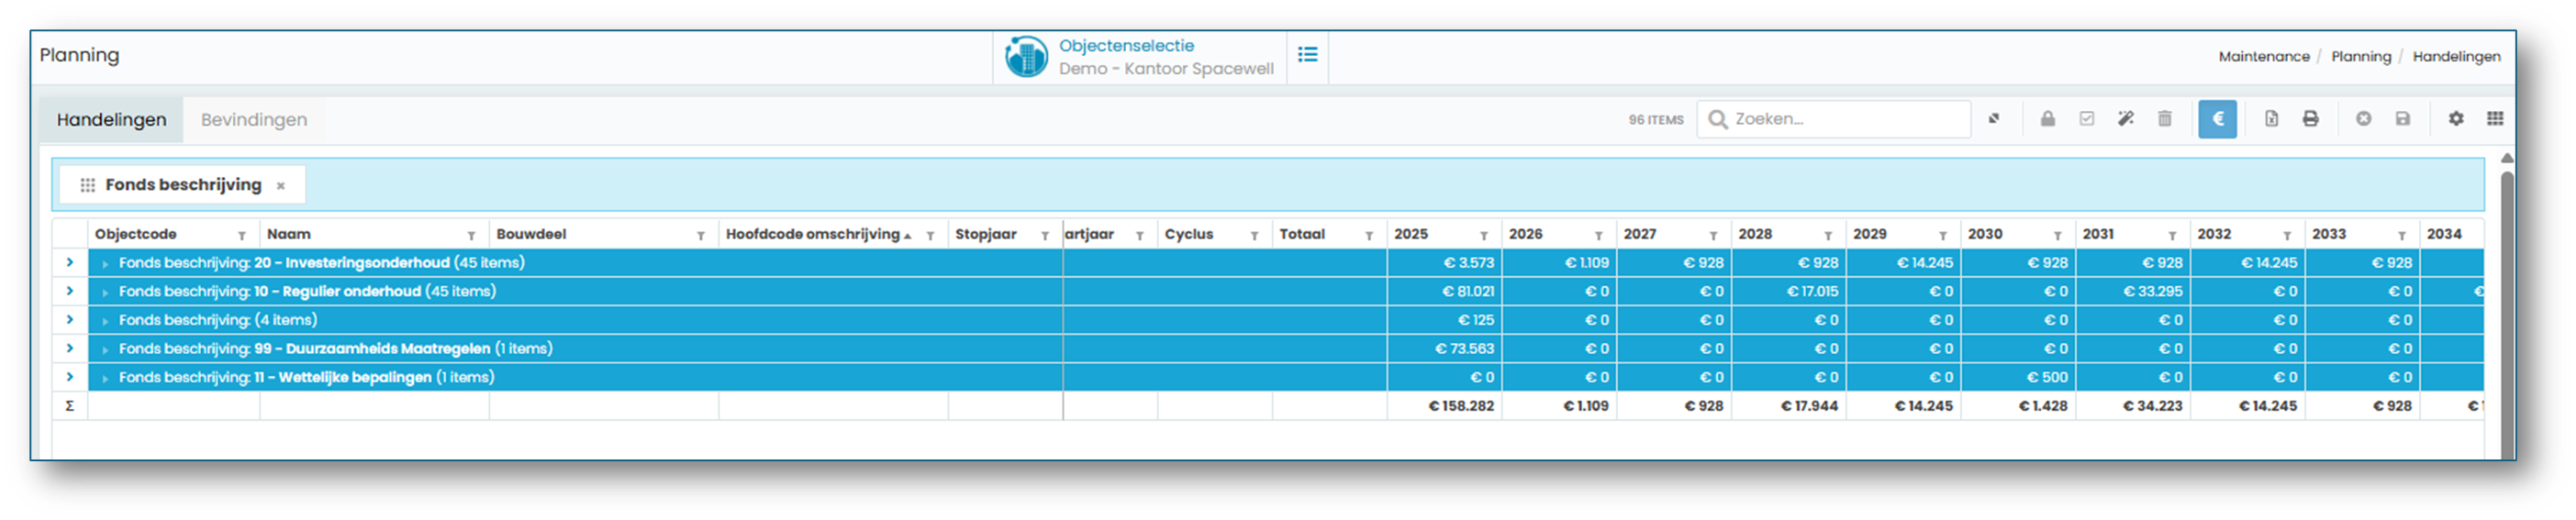Image resolution: width=2576 pixels, height=520 pixels.
Task: Click the magnifier icon in search box
Action: pos(1717,120)
